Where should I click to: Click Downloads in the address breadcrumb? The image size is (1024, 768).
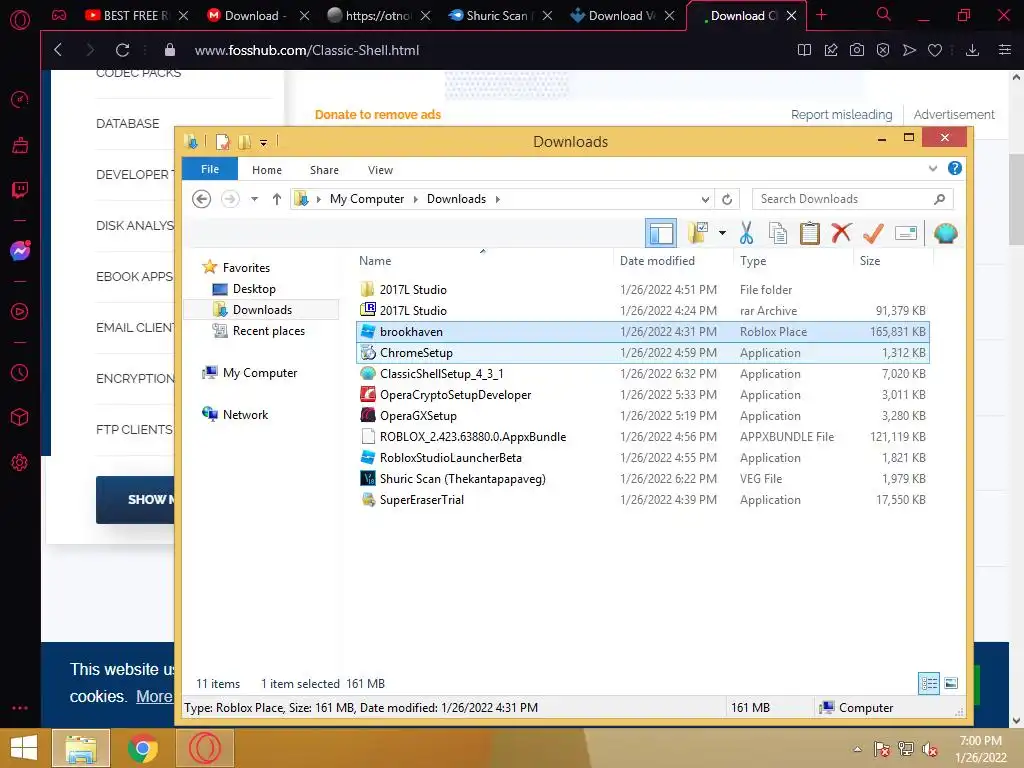pyautogui.click(x=456, y=199)
